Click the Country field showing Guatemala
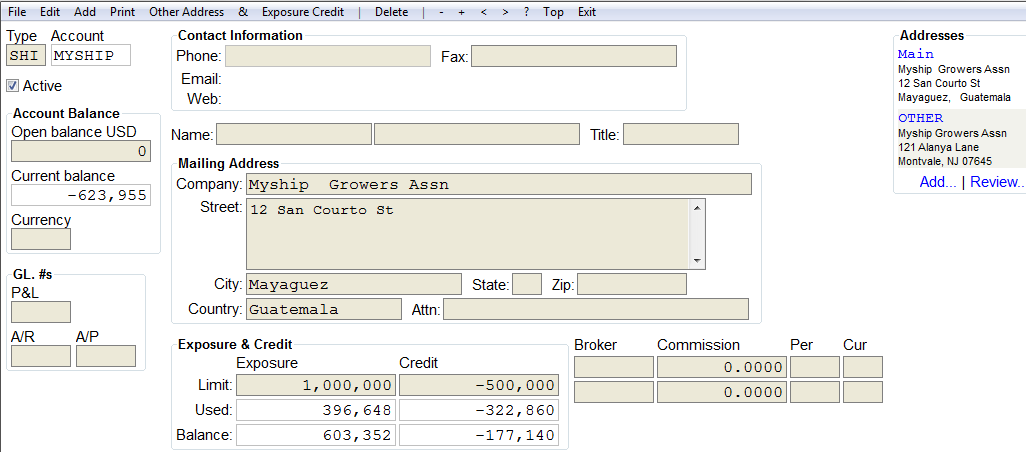This screenshot has height=452, width=1026. (324, 309)
